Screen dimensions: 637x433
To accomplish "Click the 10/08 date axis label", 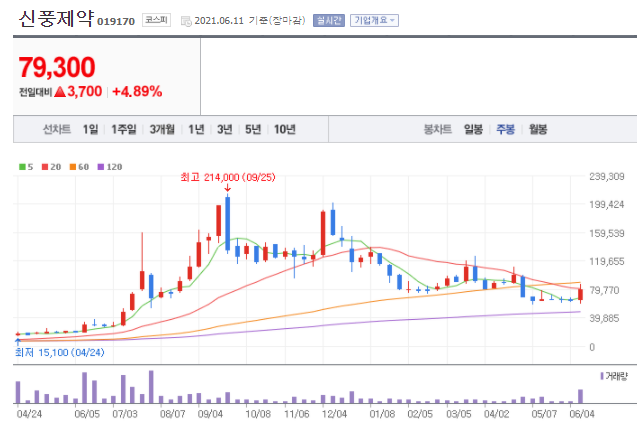I will (x=258, y=414).
